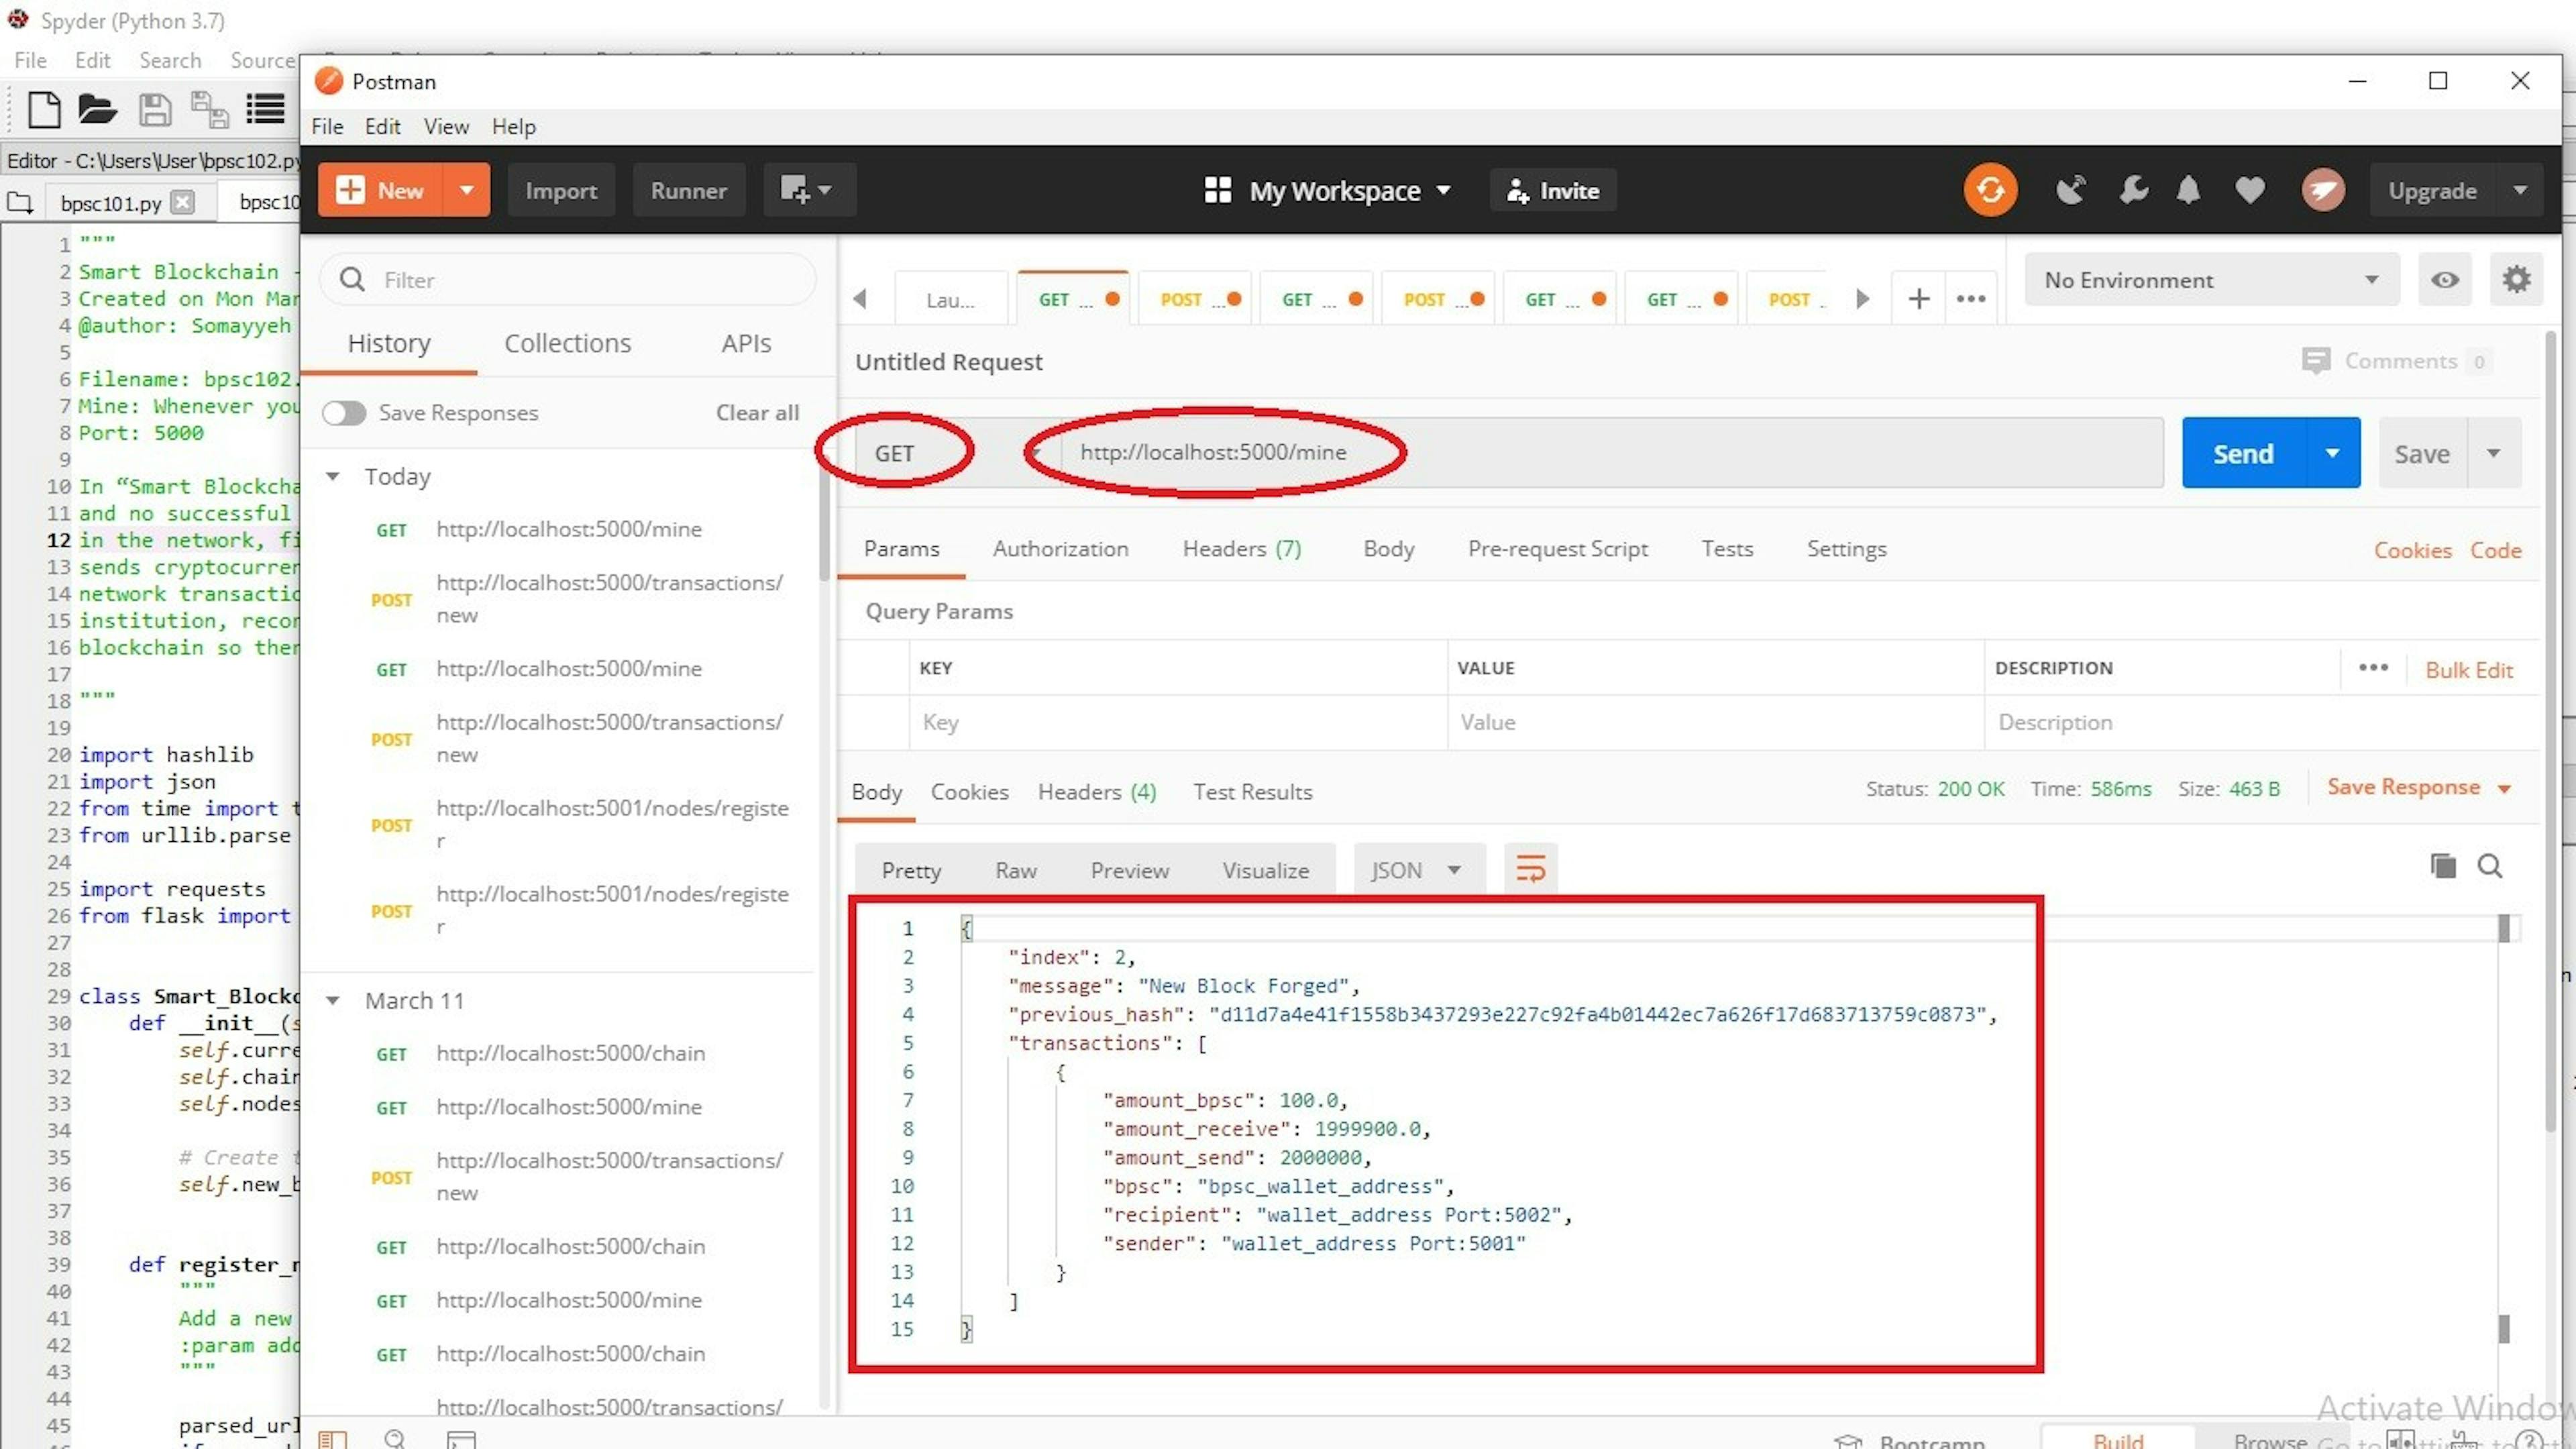Open No Environment dropdown
The height and width of the screenshot is (1449, 2576).
coord(2211,280)
